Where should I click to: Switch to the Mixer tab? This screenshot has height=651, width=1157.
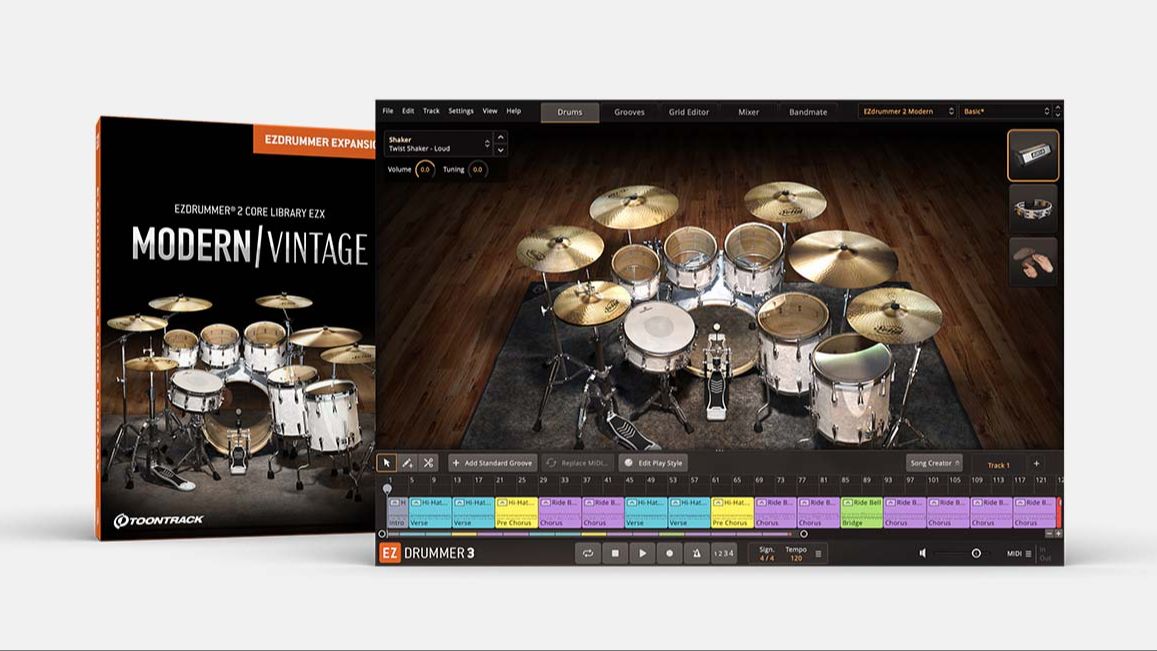(x=749, y=112)
